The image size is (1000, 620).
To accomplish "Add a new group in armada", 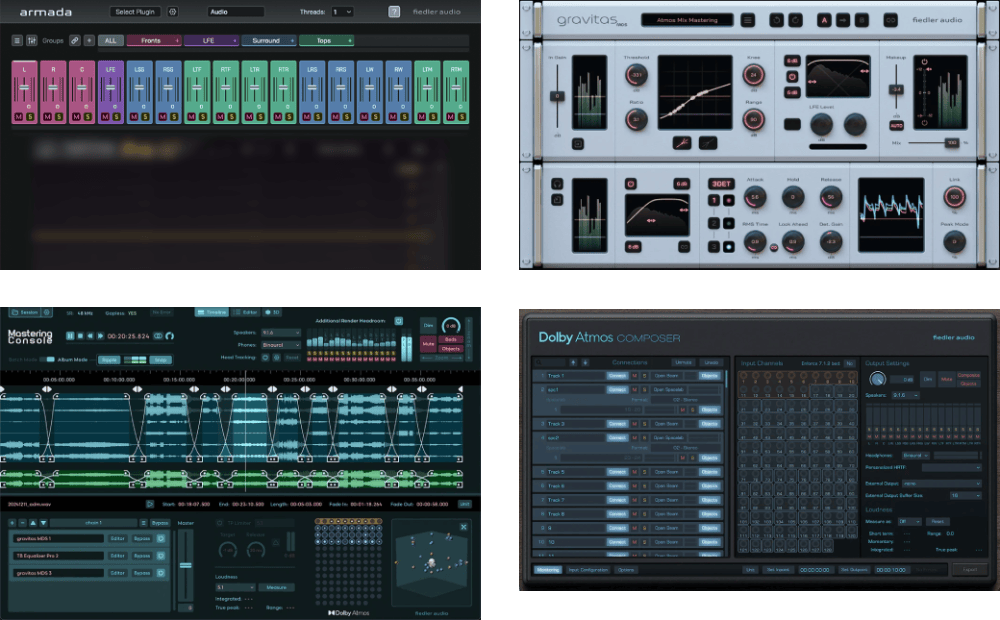I will point(89,40).
